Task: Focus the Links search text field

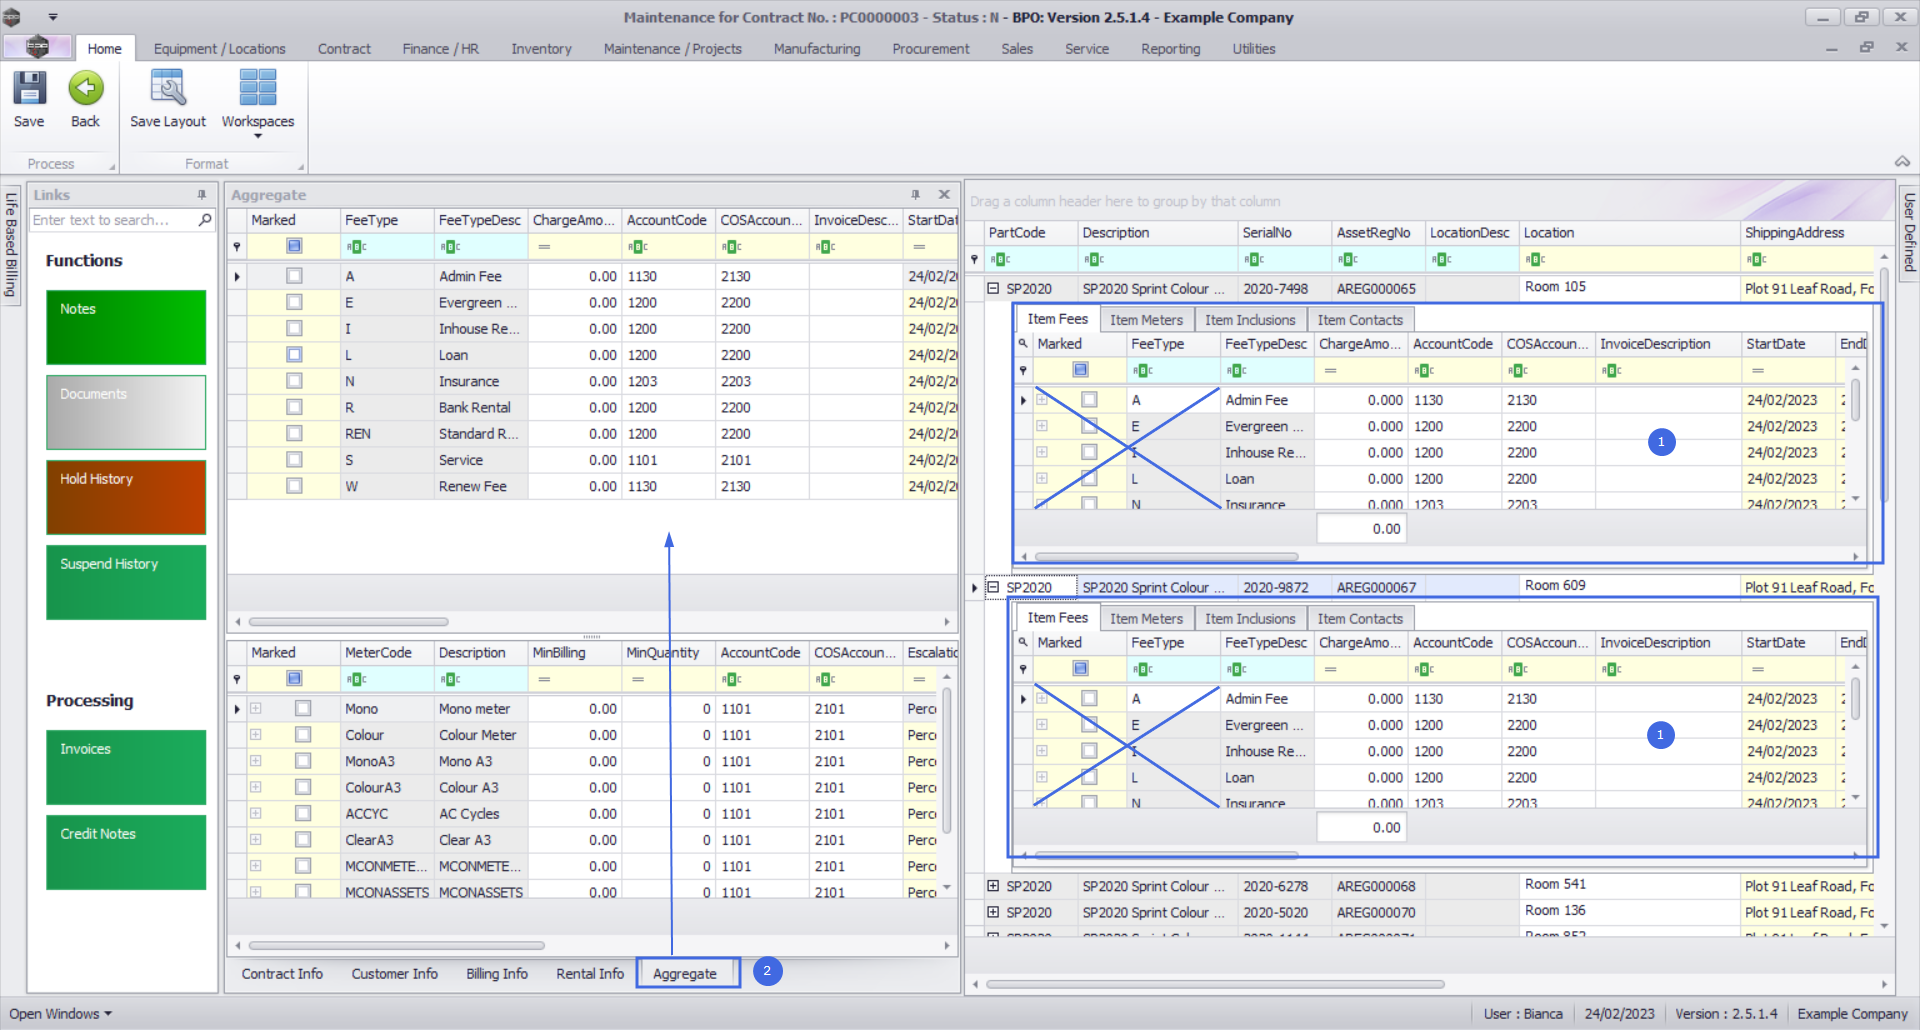Action: pyautogui.click(x=113, y=220)
